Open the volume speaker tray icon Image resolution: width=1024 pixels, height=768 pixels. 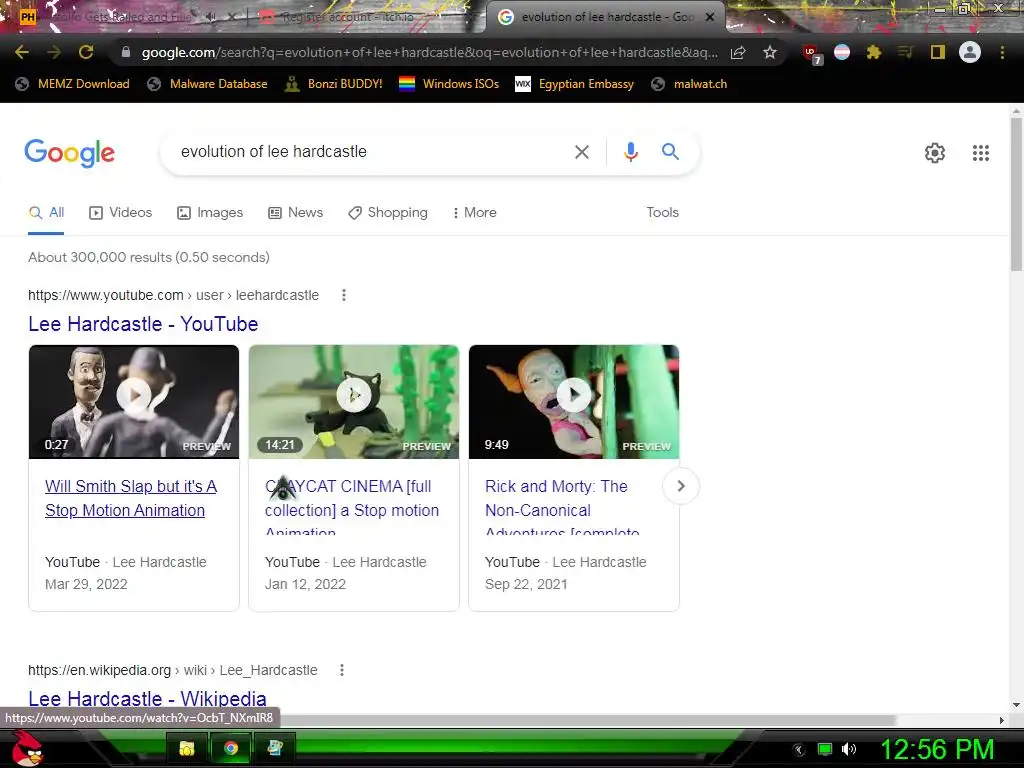click(x=848, y=750)
